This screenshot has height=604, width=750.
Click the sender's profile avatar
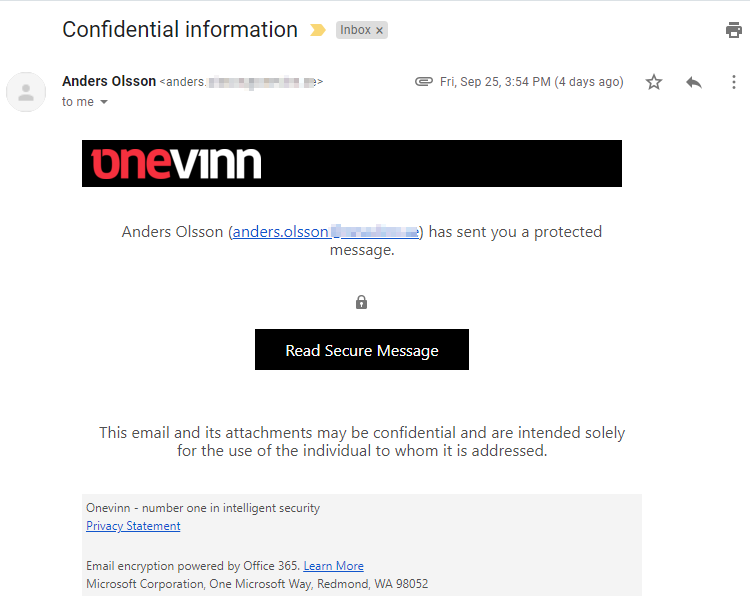click(26, 92)
